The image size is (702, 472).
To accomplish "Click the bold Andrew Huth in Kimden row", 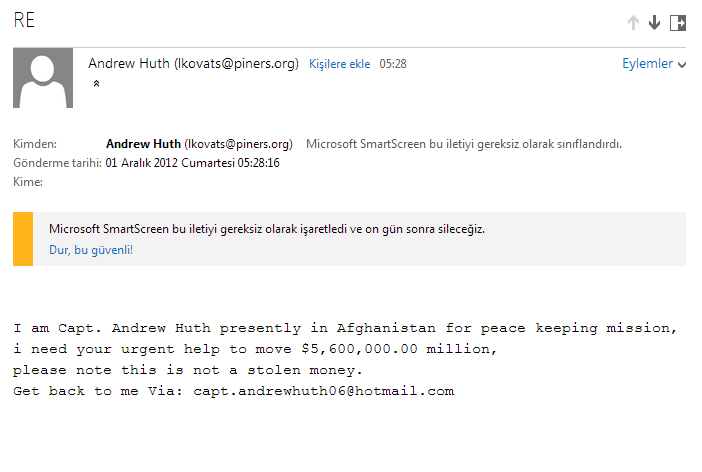I will [143, 143].
